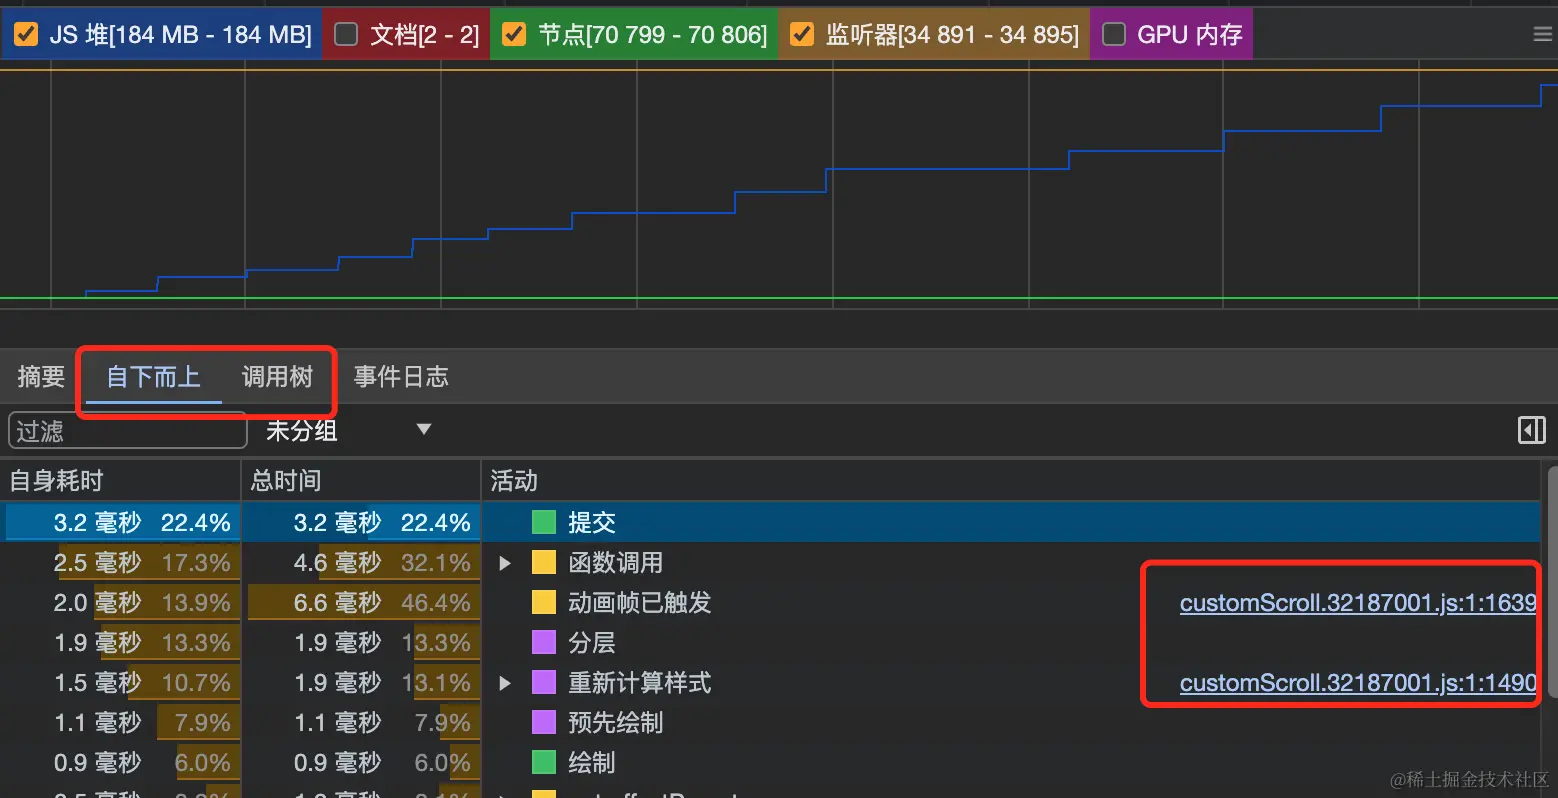Sort by the 活动 column header
Screen dimensions: 1558x798
pos(1010,481)
